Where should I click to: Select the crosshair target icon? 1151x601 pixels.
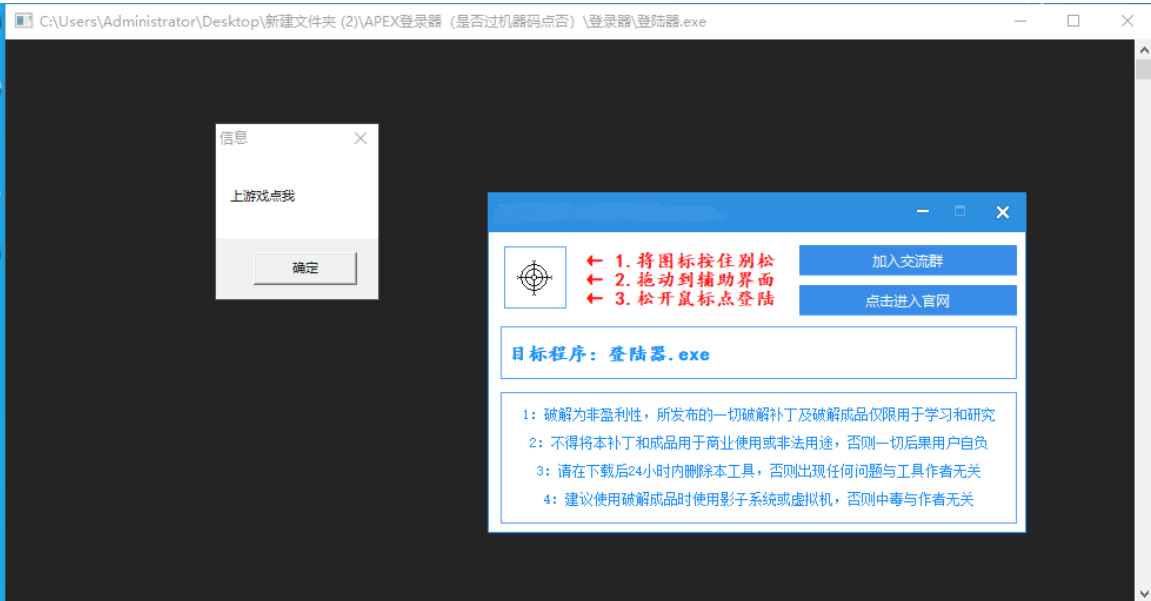click(534, 275)
